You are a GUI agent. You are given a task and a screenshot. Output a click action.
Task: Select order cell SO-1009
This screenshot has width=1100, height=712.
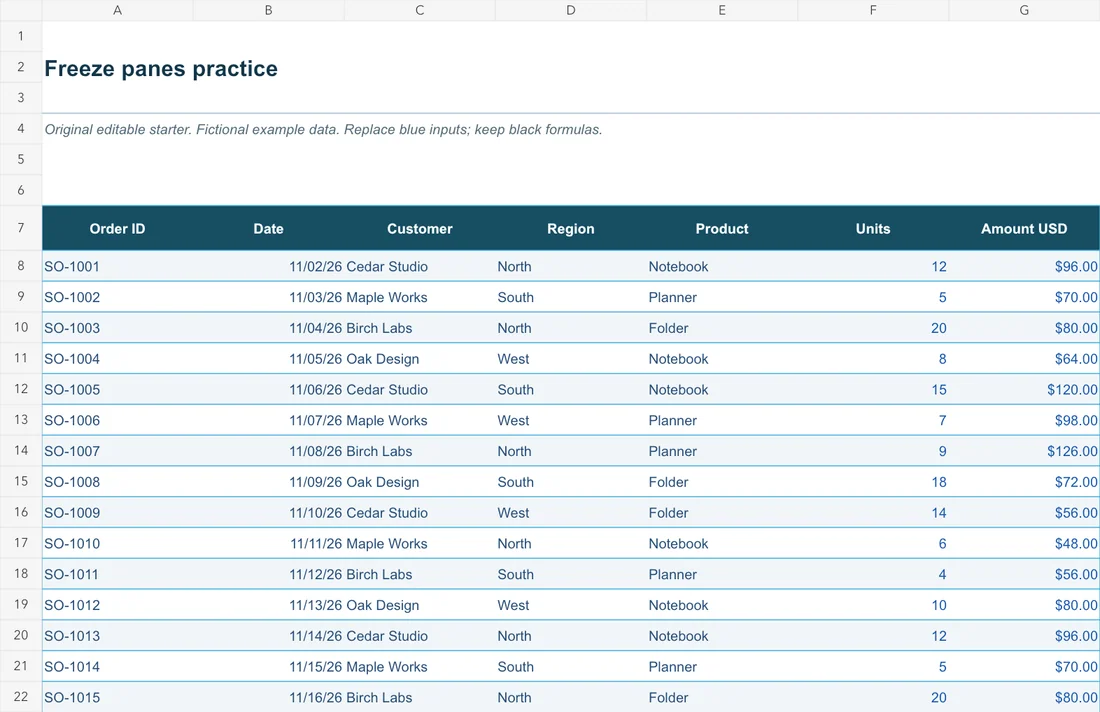coord(117,513)
